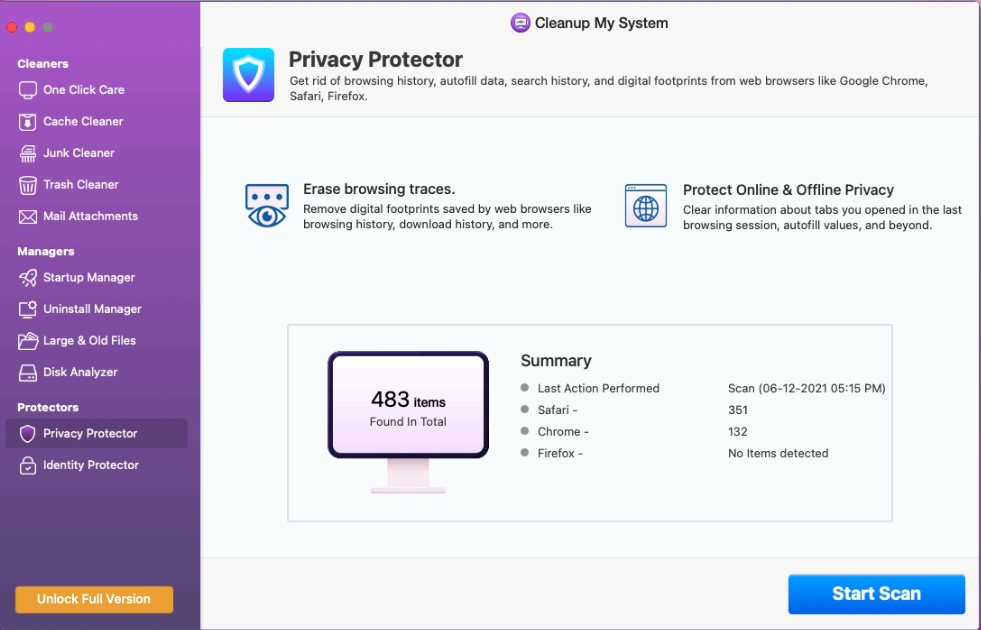Minimize window with the yellow button
The image size is (981, 630).
click(29, 28)
